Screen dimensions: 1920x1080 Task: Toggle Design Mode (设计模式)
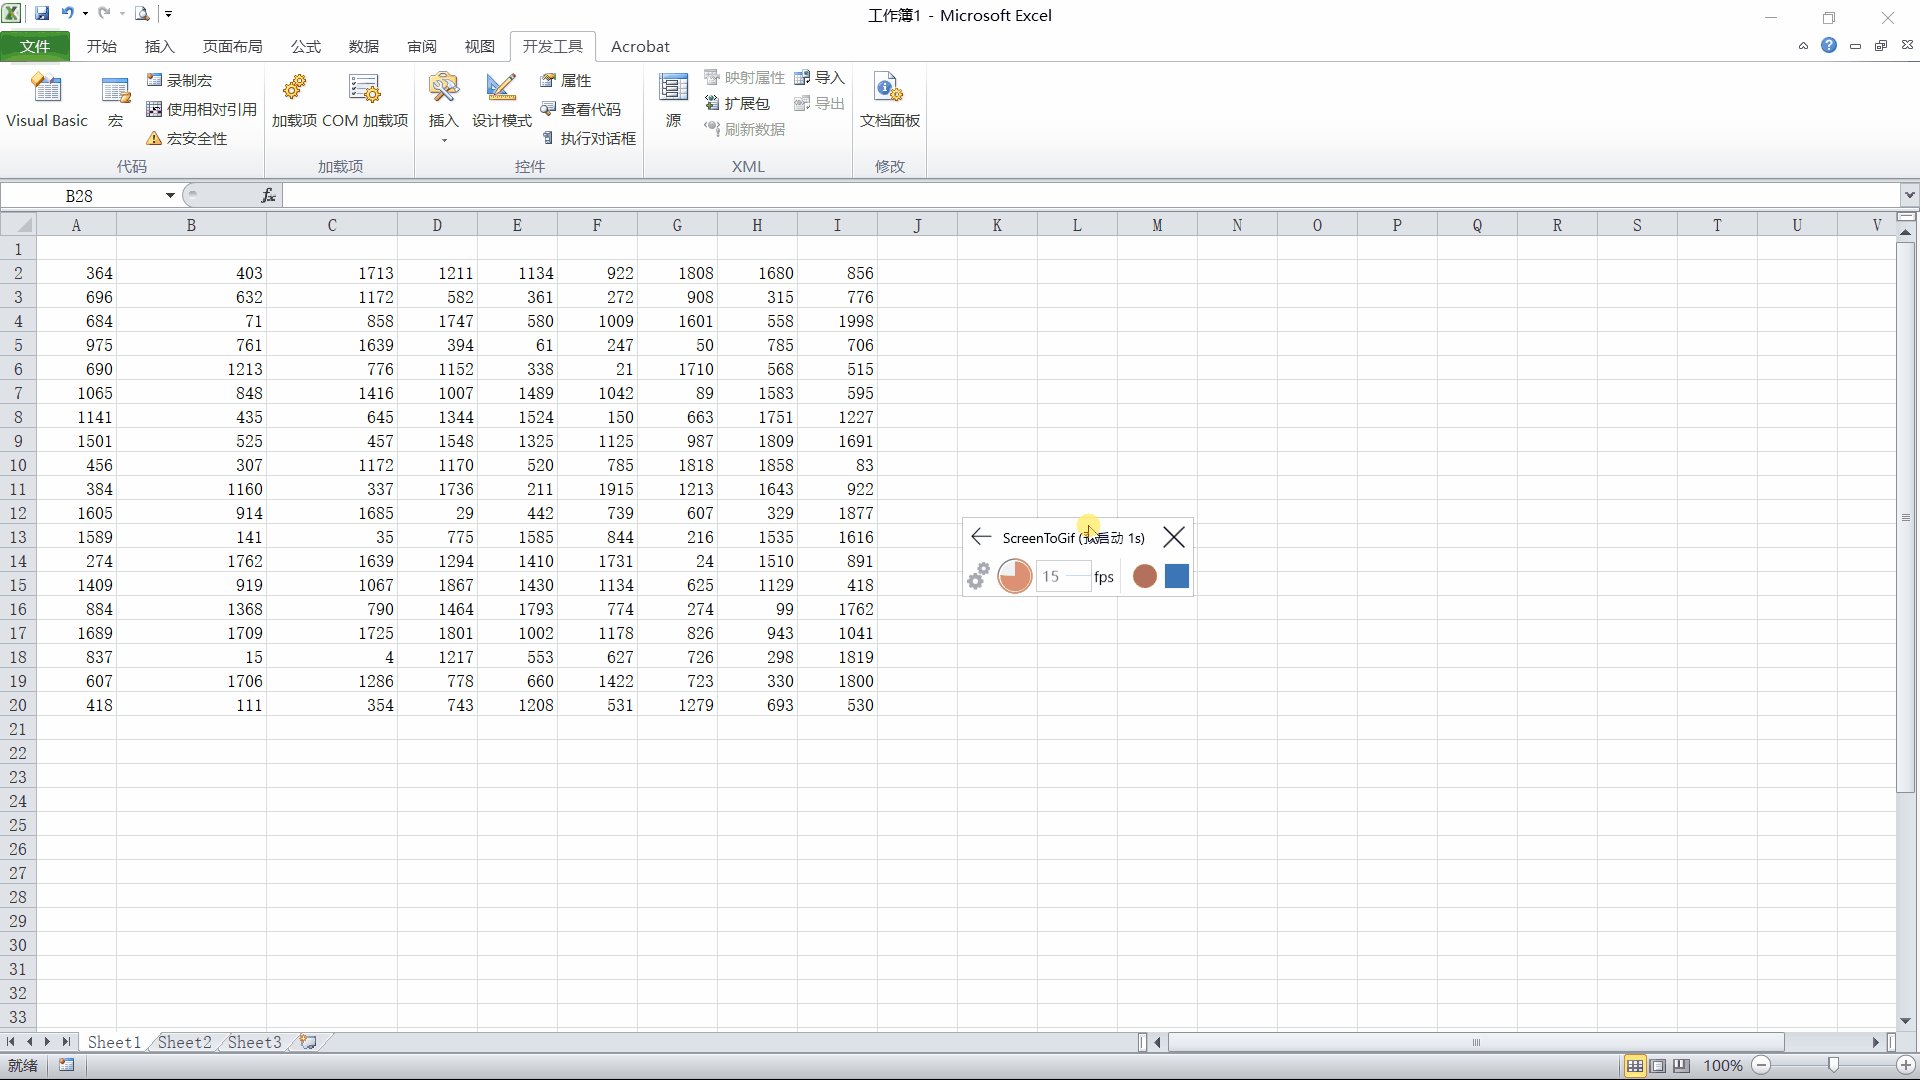501,101
